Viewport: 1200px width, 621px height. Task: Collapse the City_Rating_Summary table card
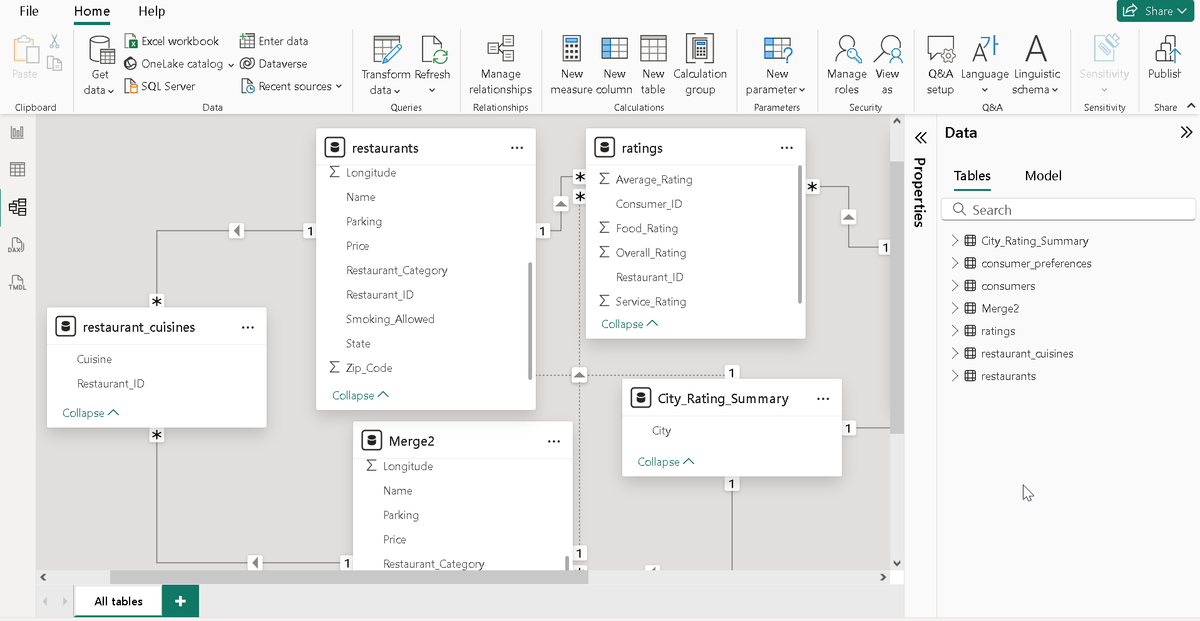coord(666,462)
